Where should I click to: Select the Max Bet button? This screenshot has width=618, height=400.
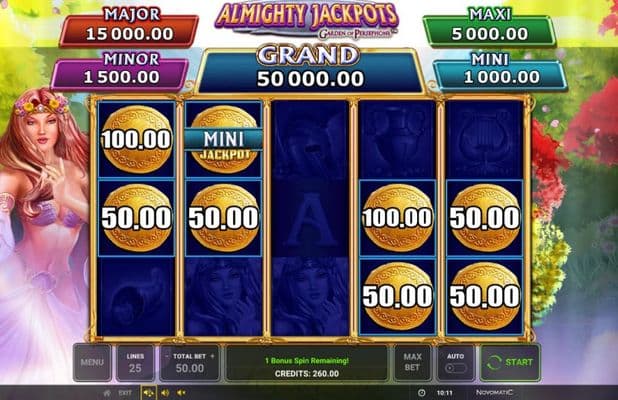tap(412, 362)
